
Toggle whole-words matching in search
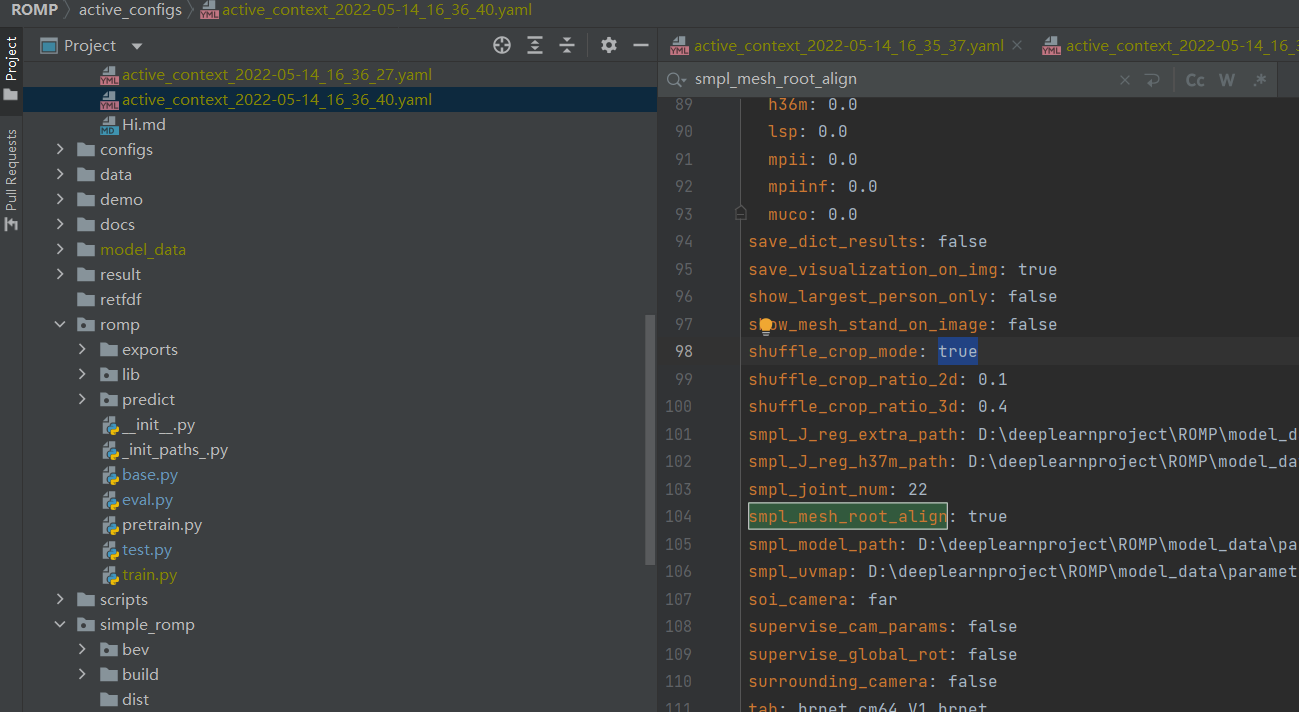(1227, 79)
